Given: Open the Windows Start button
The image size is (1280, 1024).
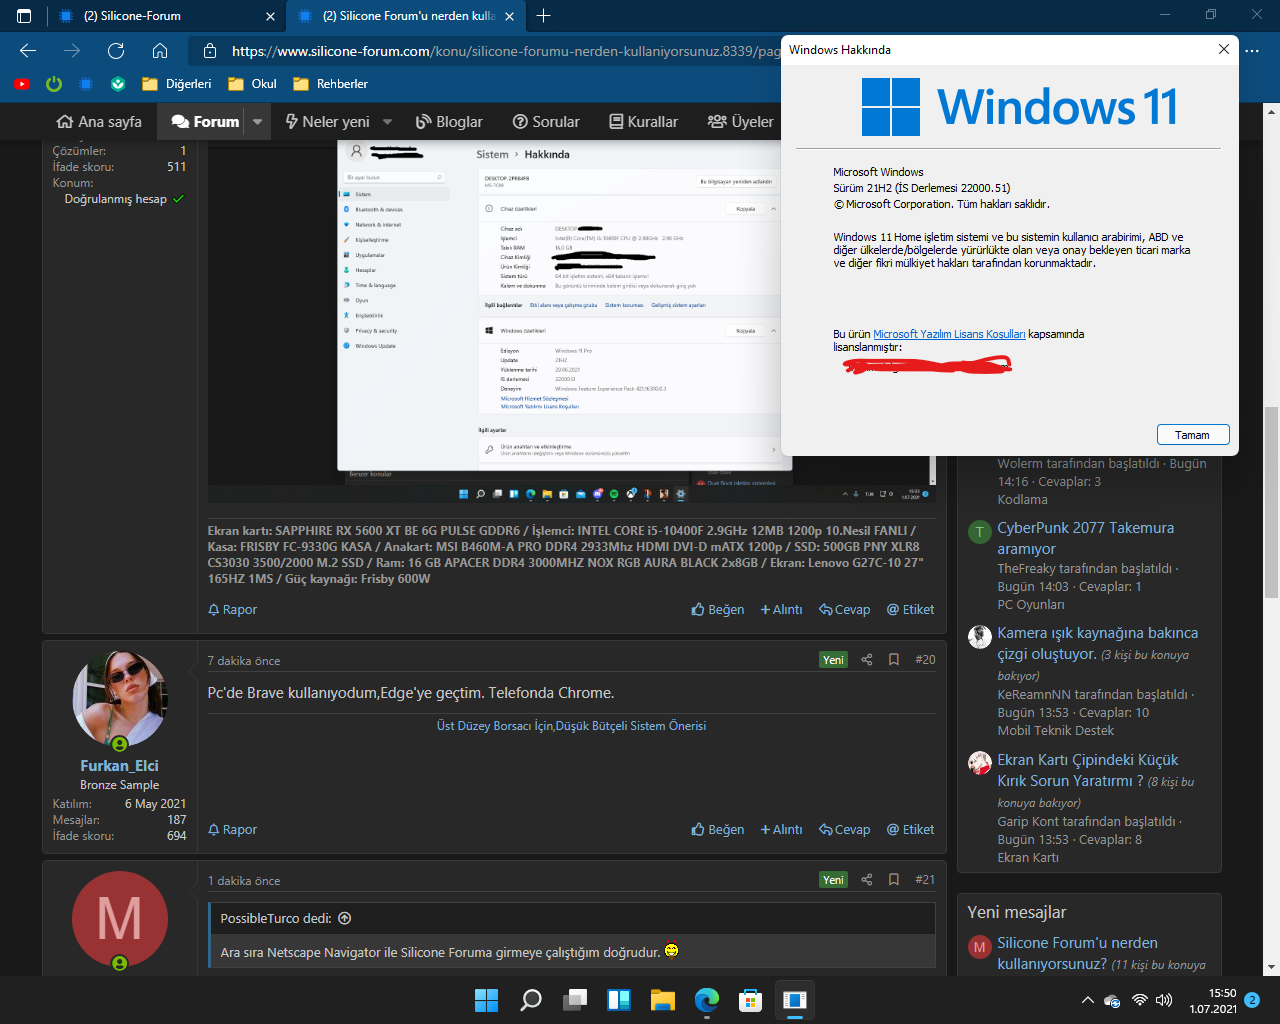Looking at the screenshot, I should pos(487,1000).
